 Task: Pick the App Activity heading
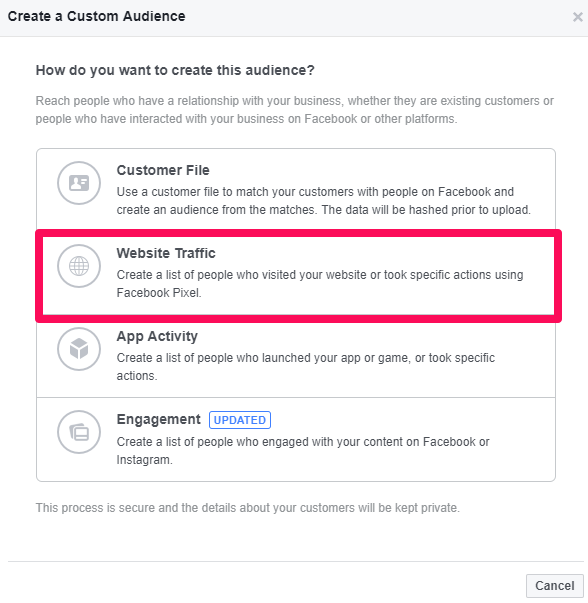[x=157, y=336]
